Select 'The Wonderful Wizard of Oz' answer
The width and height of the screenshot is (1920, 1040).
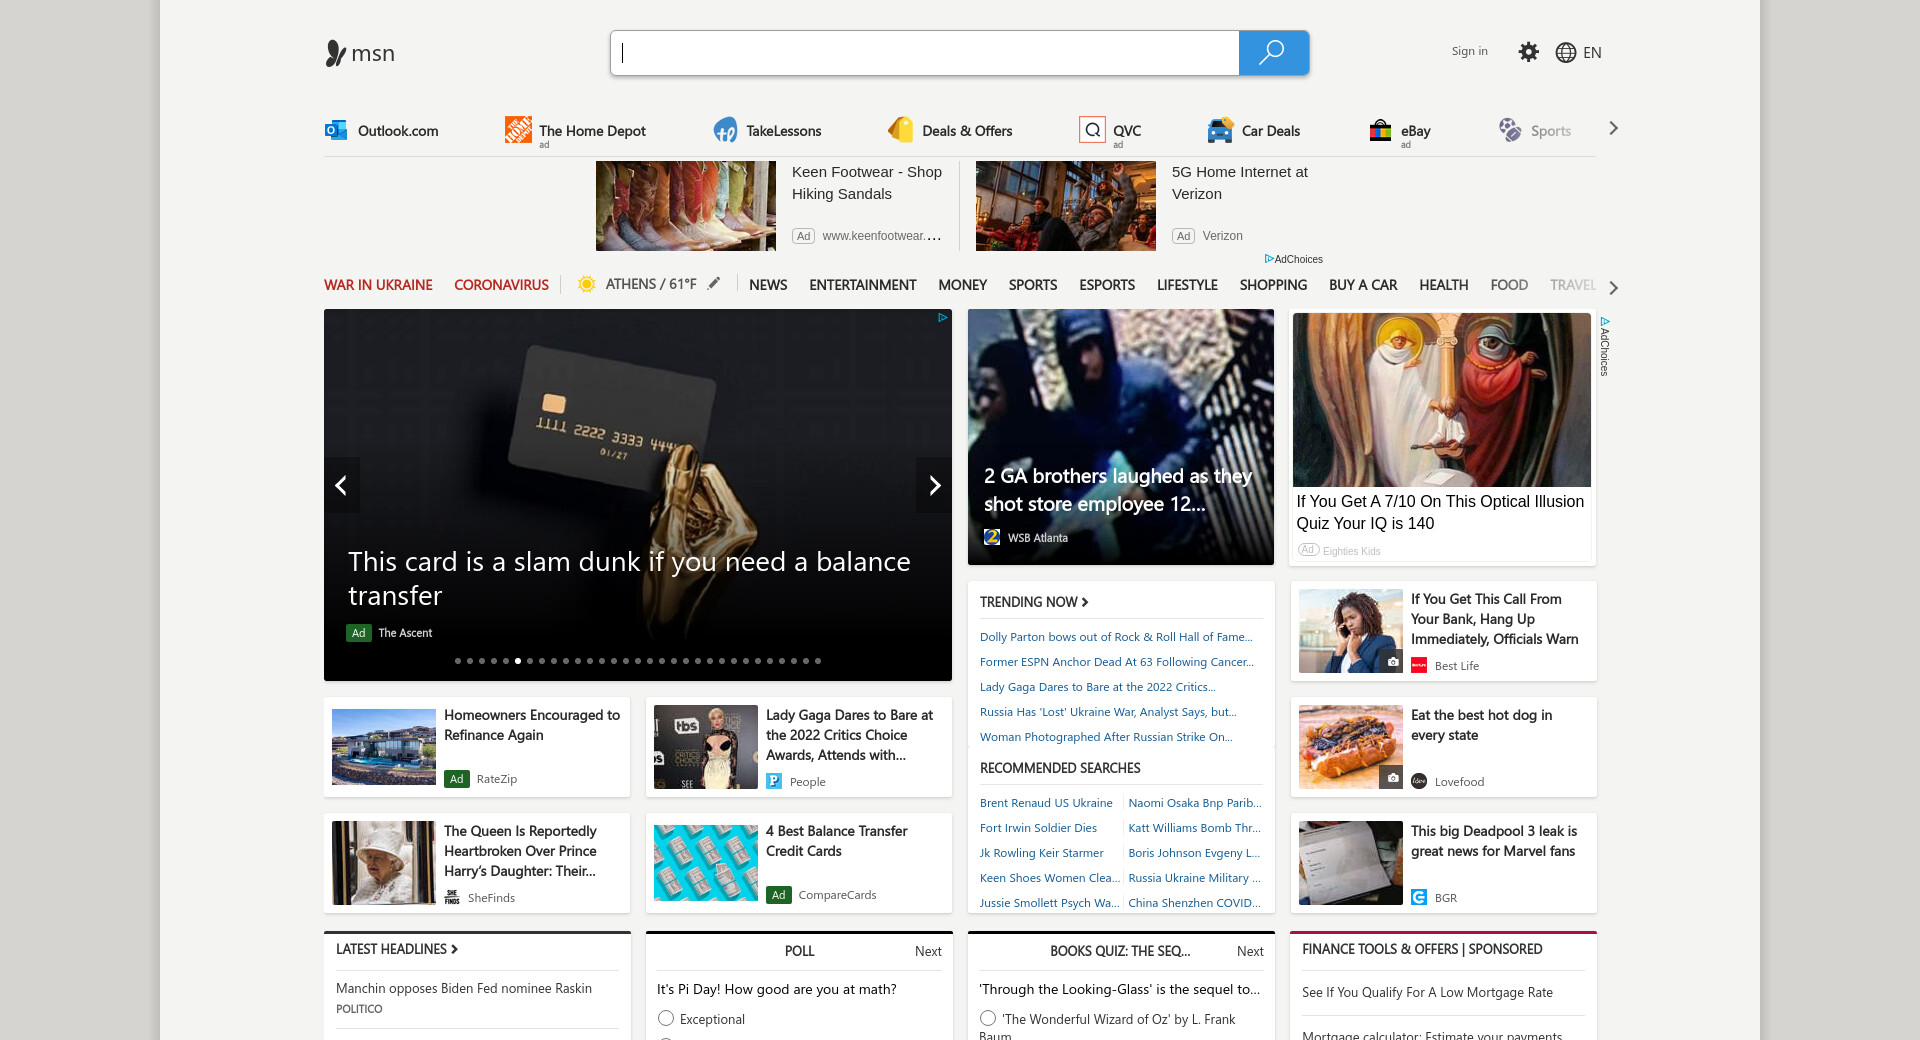point(988,1018)
